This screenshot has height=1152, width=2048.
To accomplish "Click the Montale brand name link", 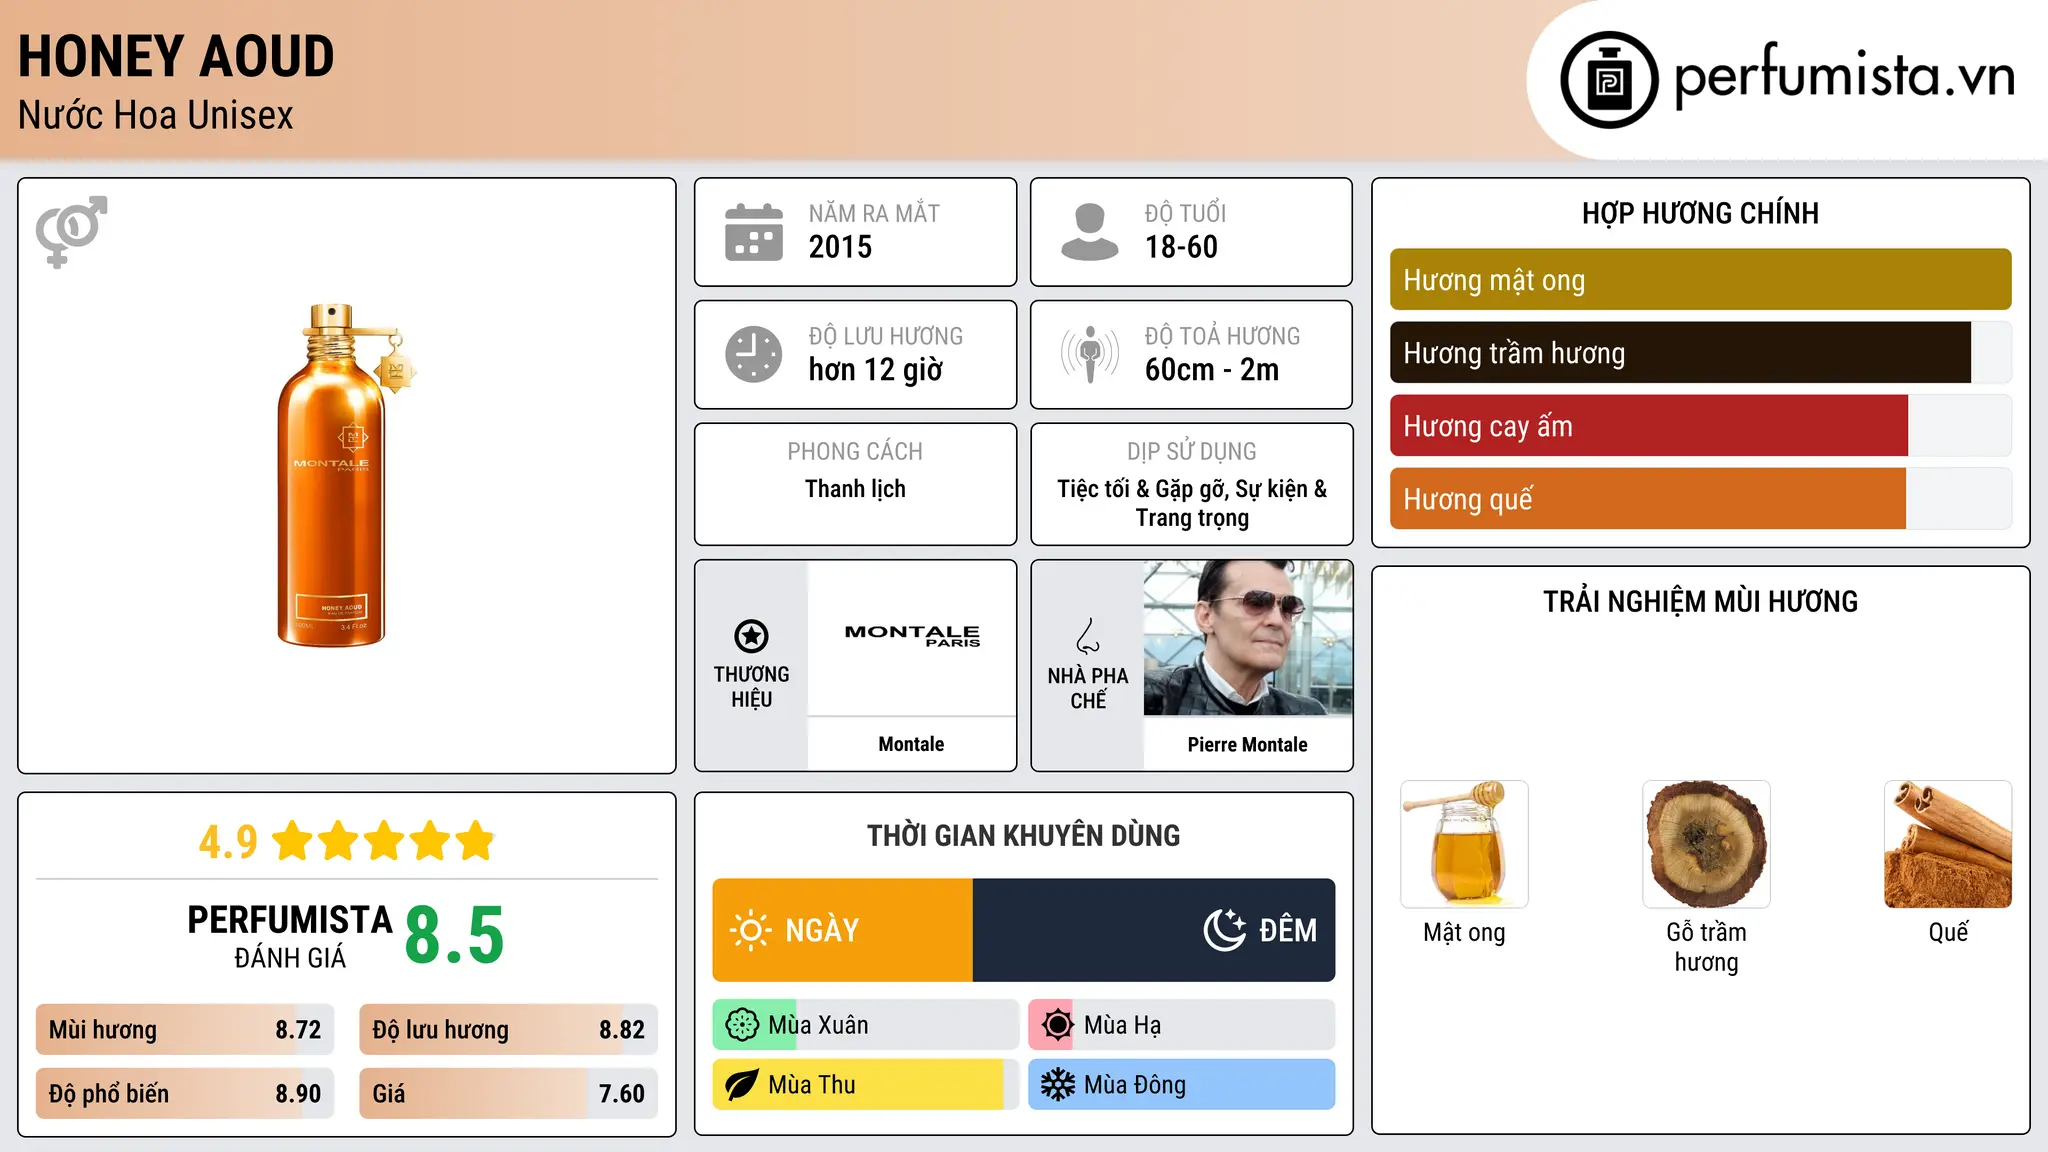I will click(x=911, y=744).
